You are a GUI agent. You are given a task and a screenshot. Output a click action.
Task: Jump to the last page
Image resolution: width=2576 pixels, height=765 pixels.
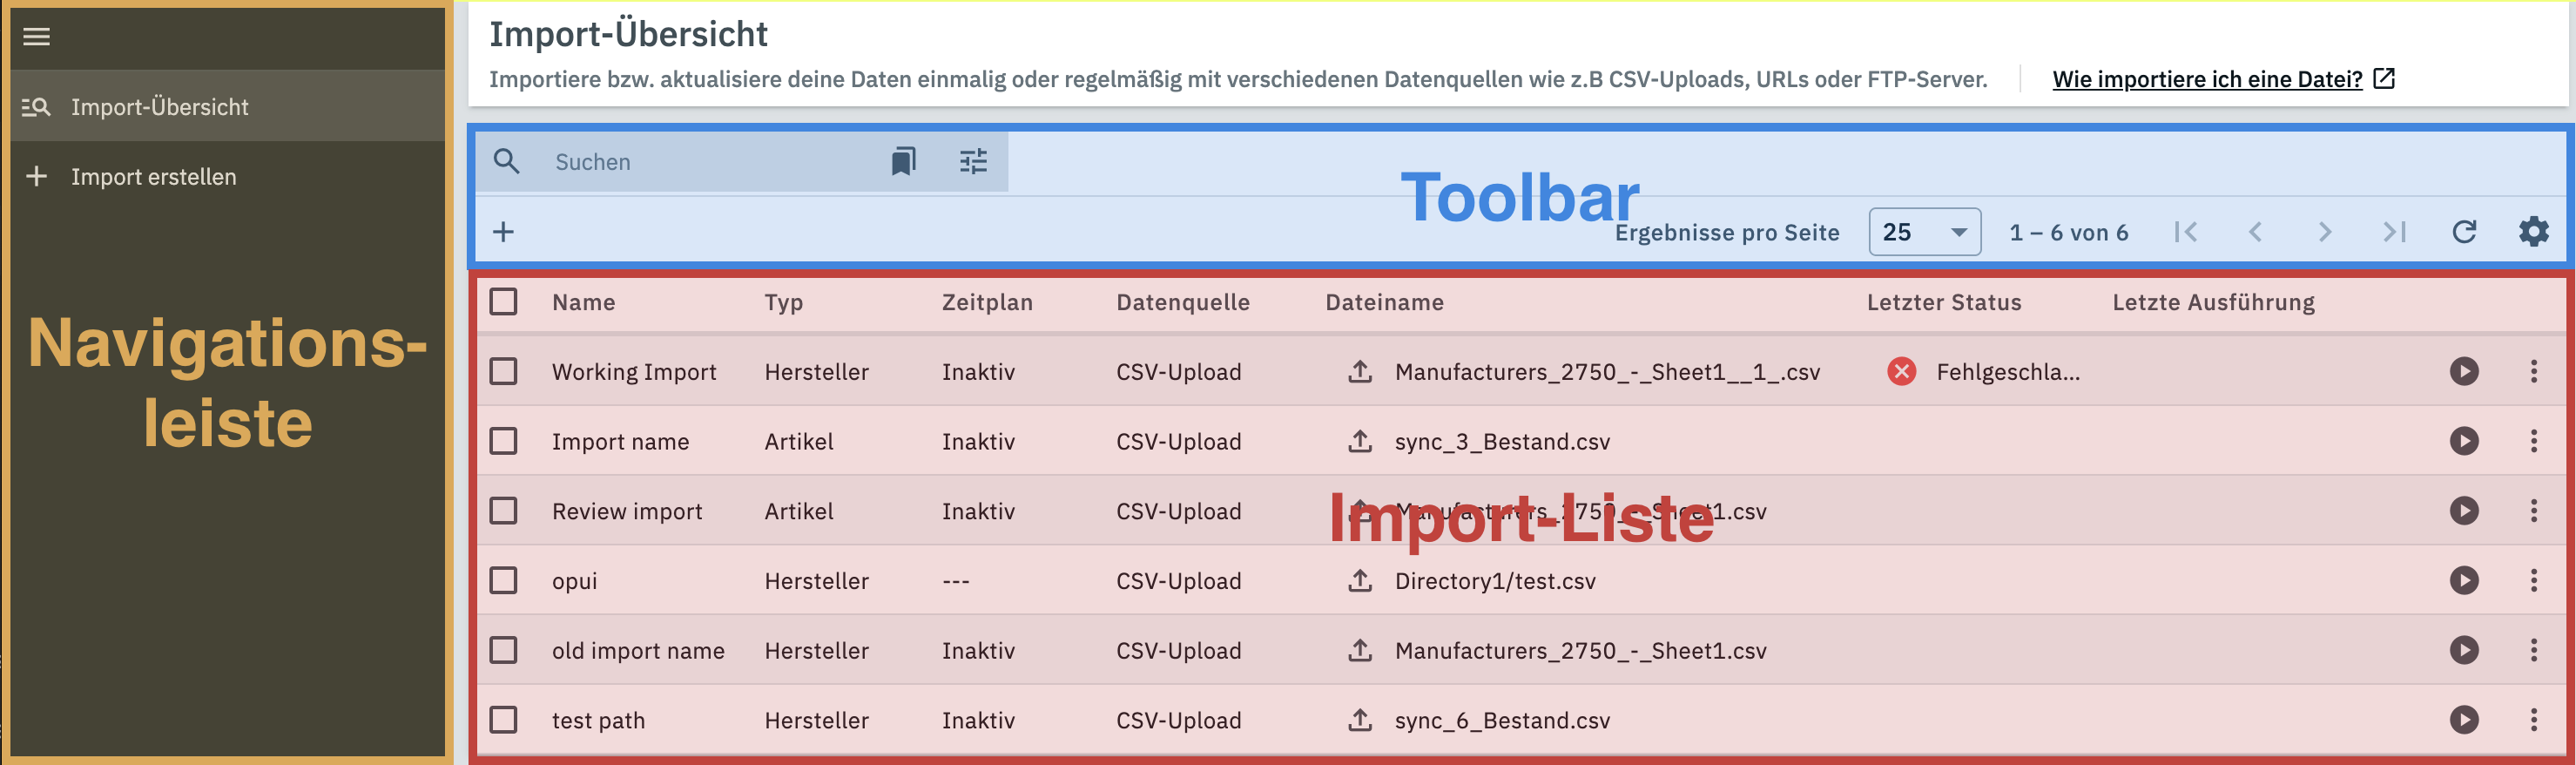click(2394, 232)
